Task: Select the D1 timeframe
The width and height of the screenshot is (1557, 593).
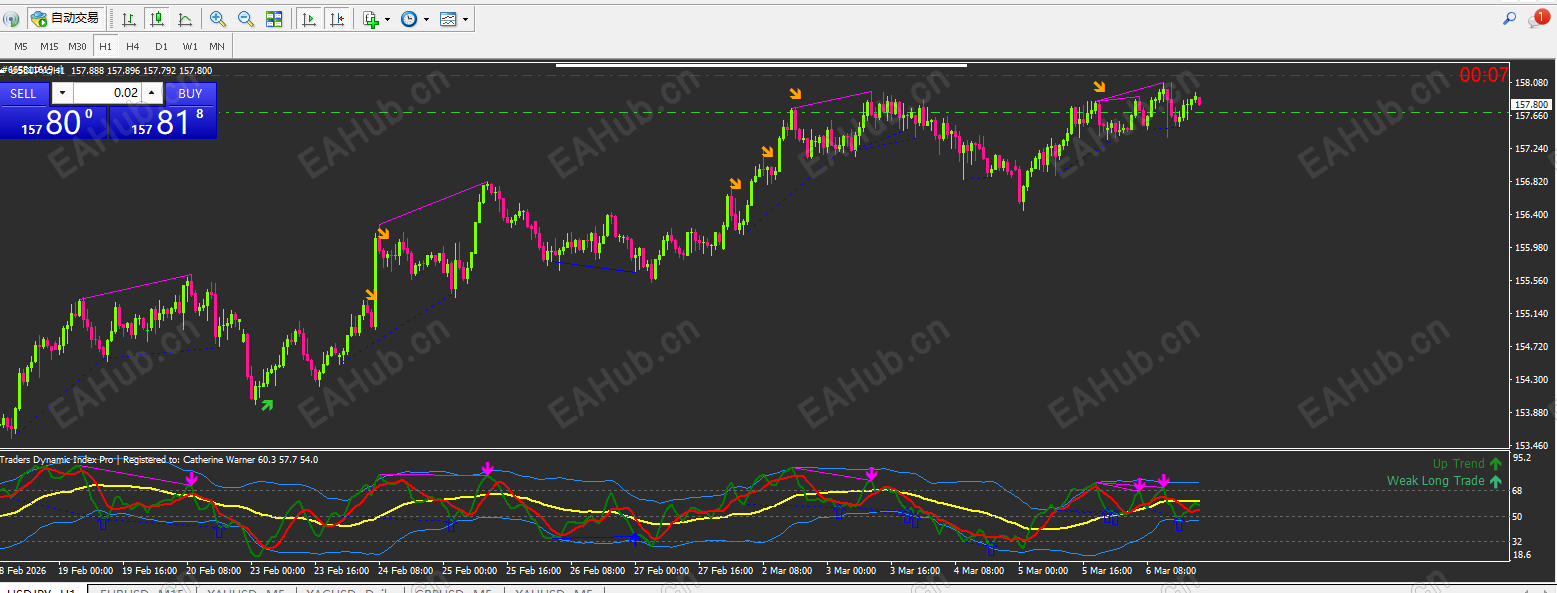Action: 161,46
